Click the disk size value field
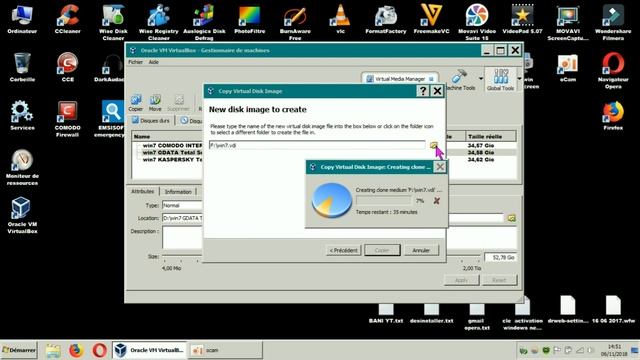Viewport: 640px width, 360px height. (x=500, y=257)
